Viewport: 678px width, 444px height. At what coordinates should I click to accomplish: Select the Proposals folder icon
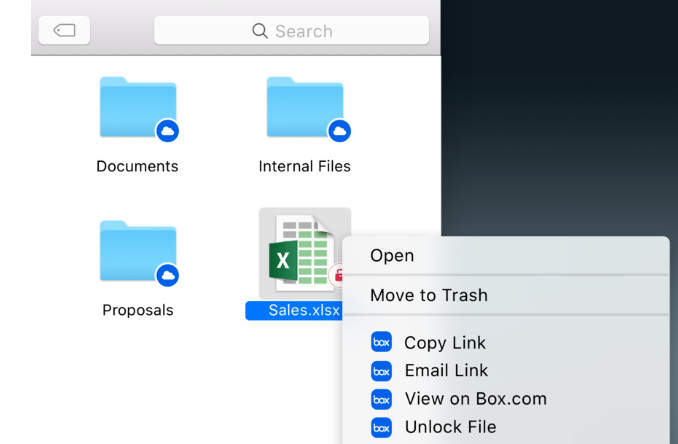tap(137, 250)
